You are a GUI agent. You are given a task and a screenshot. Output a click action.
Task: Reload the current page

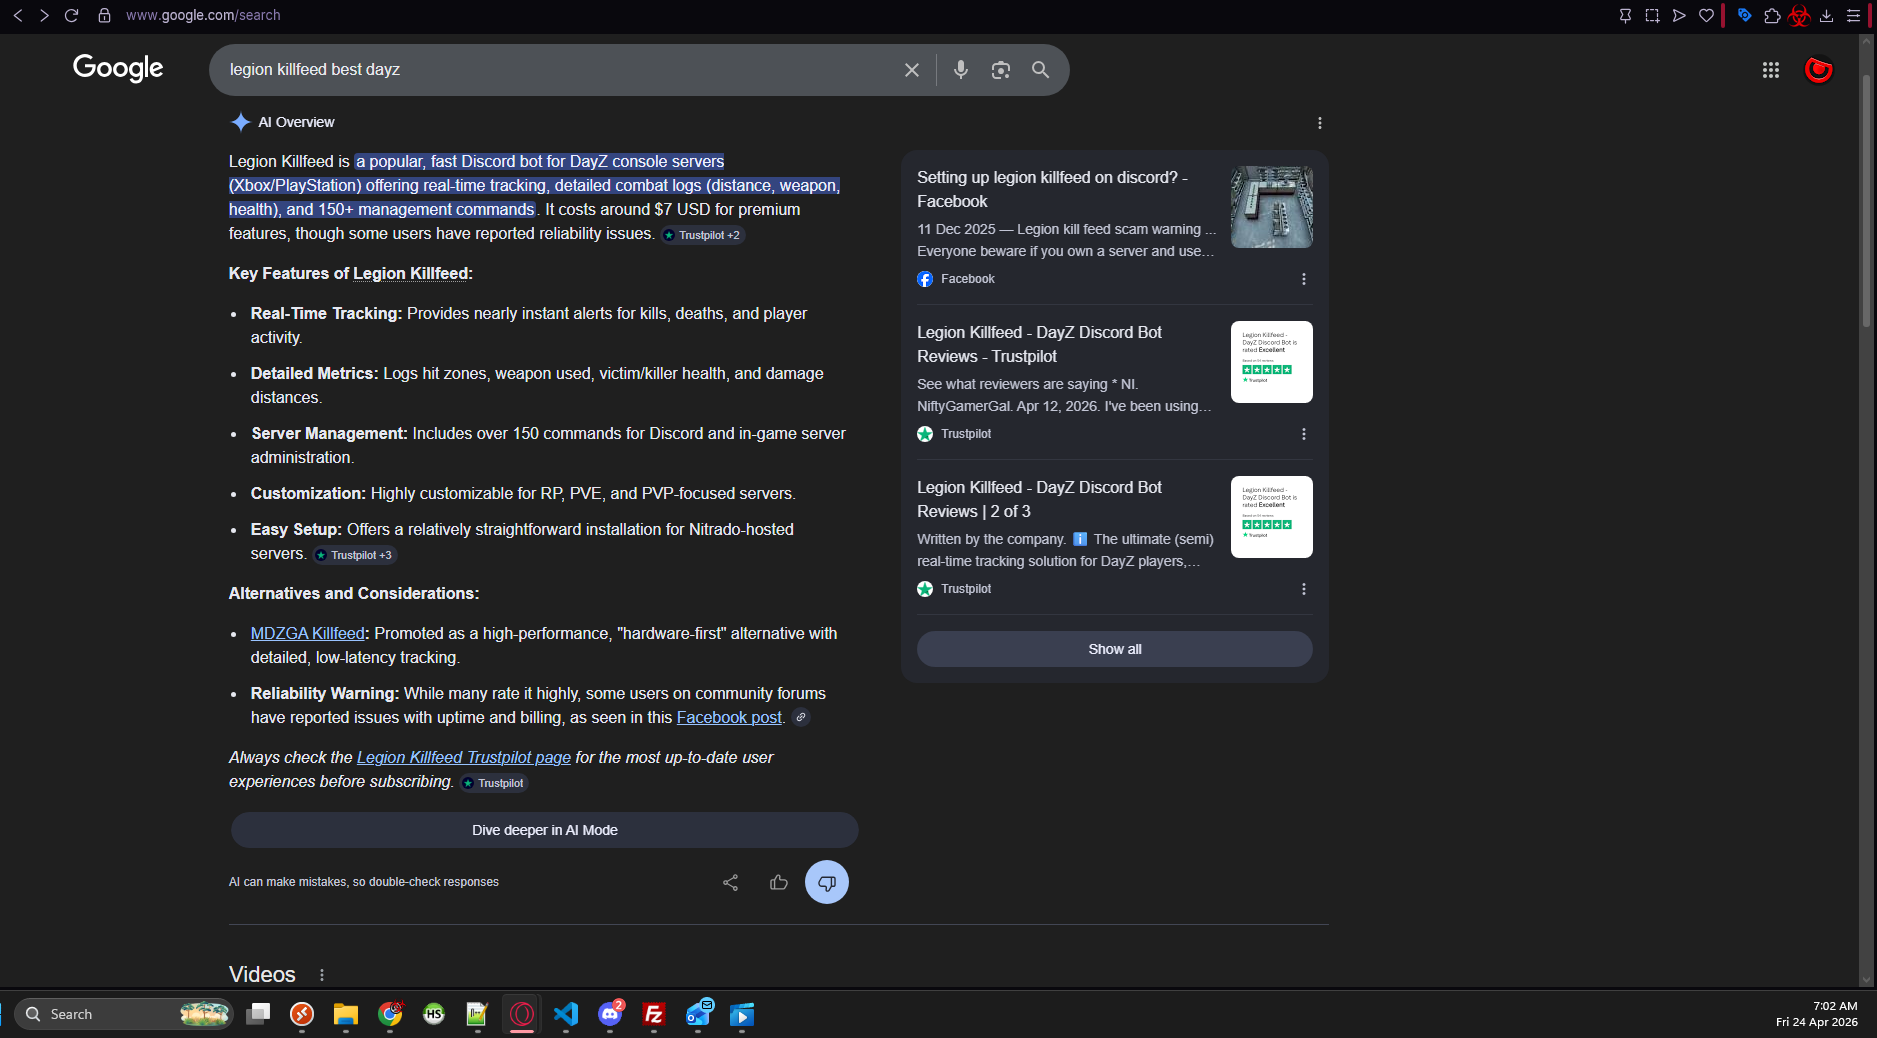tap(71, 15)
